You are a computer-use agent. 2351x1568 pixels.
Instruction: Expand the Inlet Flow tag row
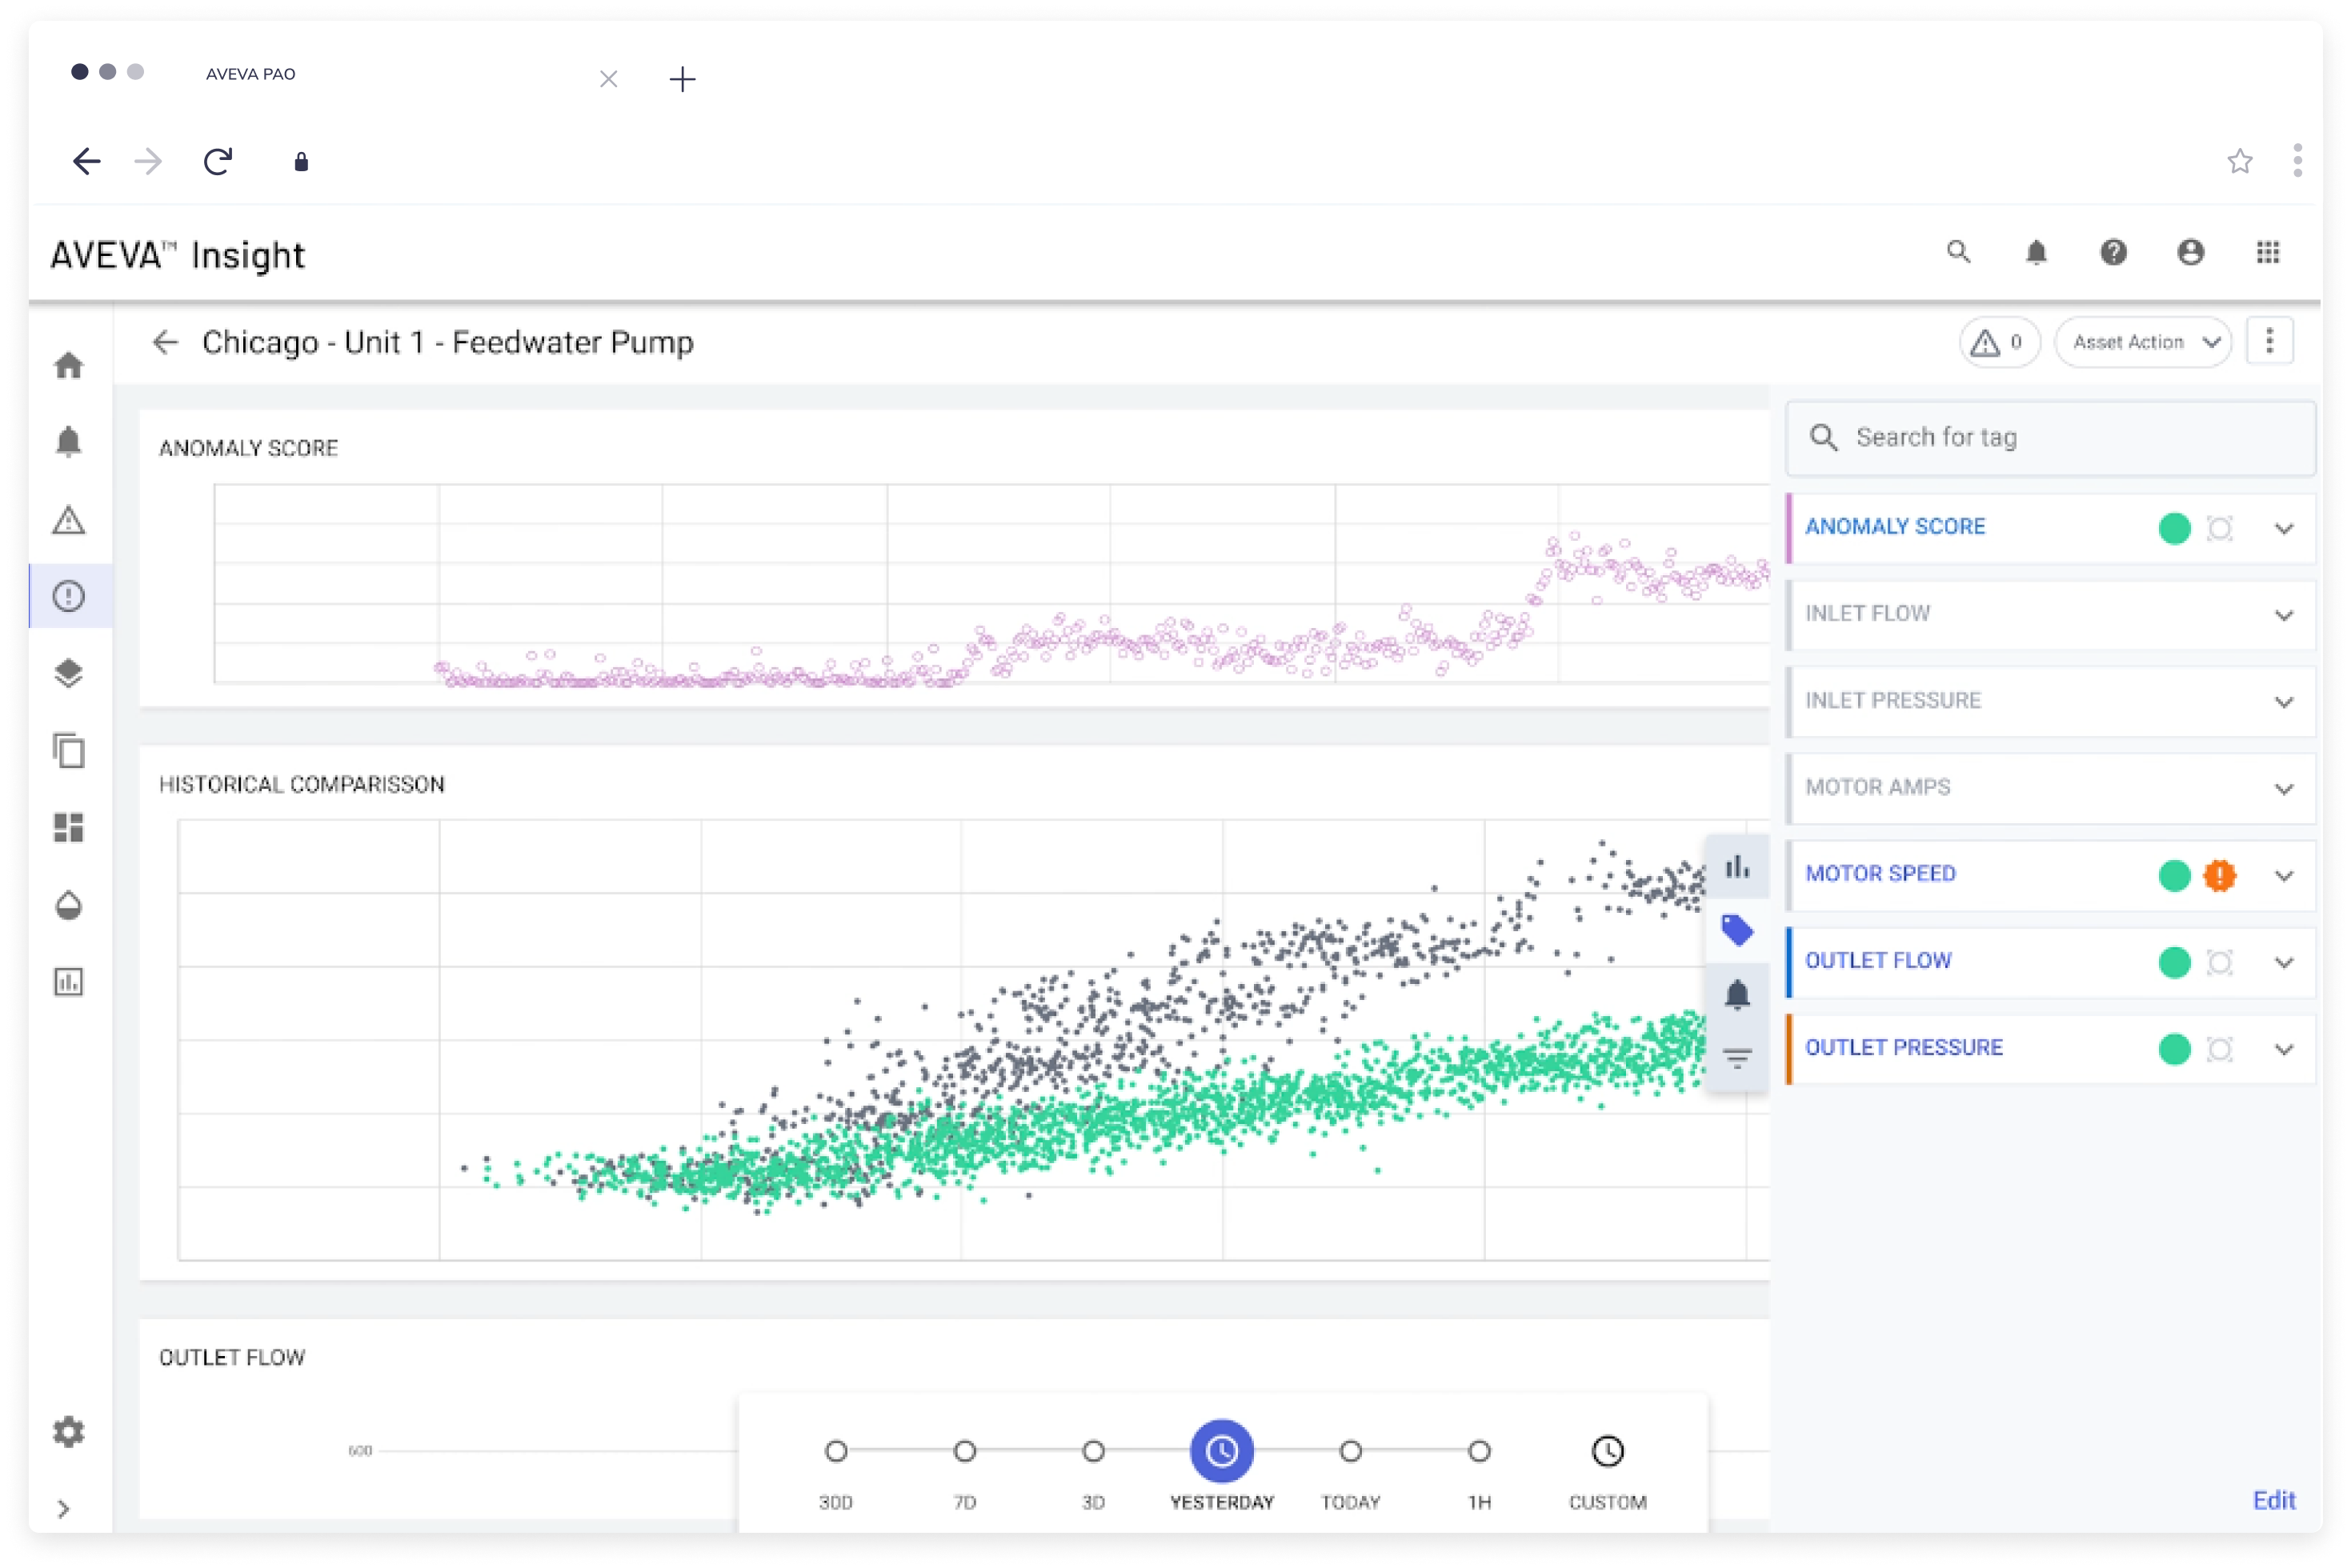[2283, 615]
